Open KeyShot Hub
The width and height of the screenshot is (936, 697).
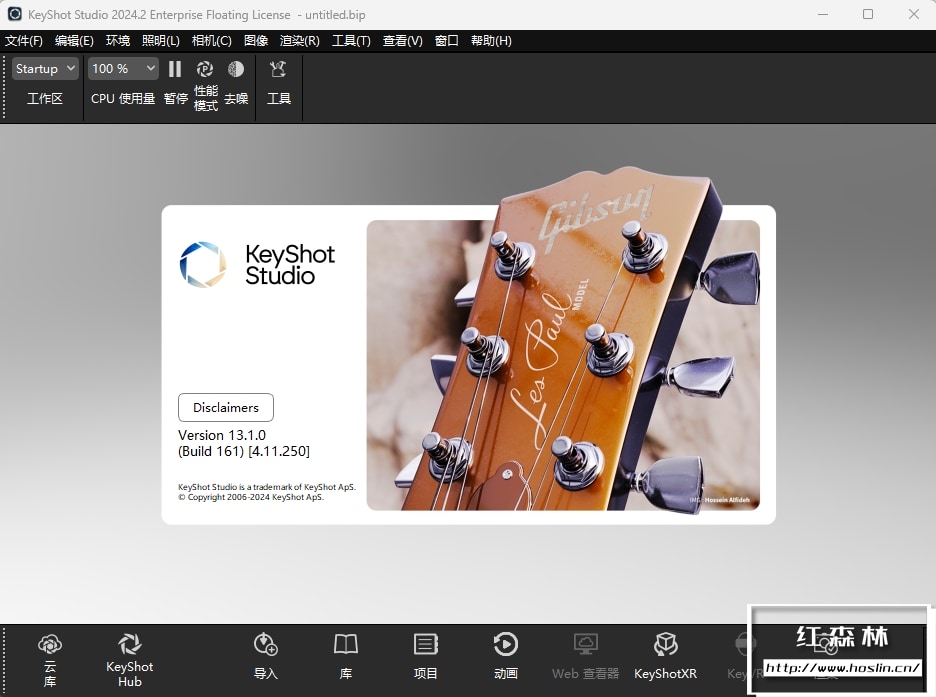tap(130, 659)
